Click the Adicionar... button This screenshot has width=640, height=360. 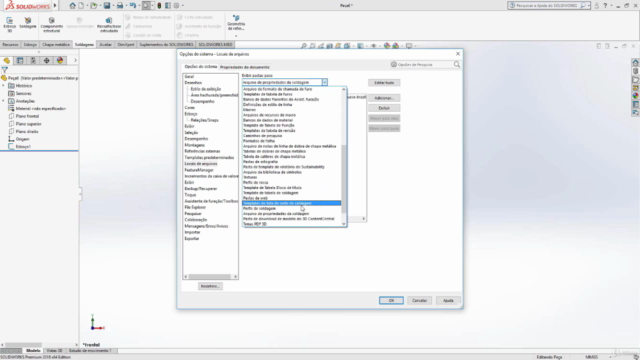384,98
